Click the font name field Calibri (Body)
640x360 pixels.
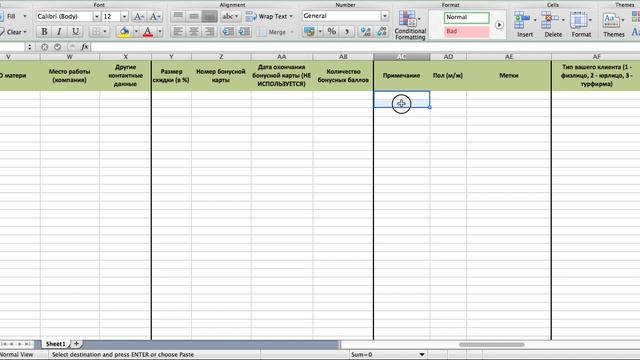click(x=64, y=16)
